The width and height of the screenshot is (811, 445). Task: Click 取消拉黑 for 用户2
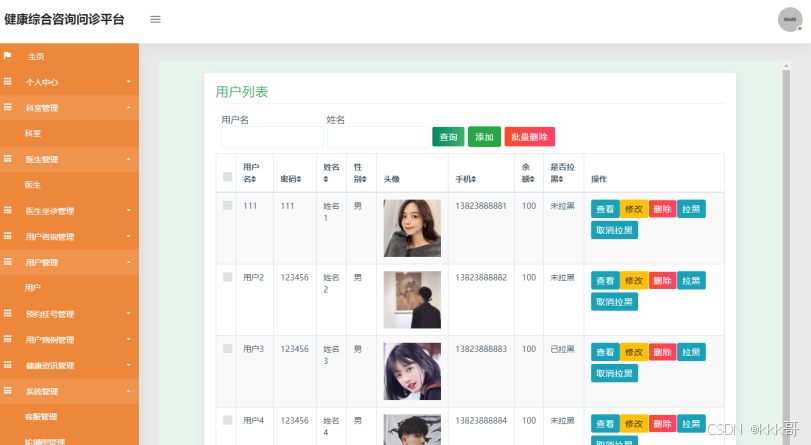pyautogui.click(x=614, y=302)
